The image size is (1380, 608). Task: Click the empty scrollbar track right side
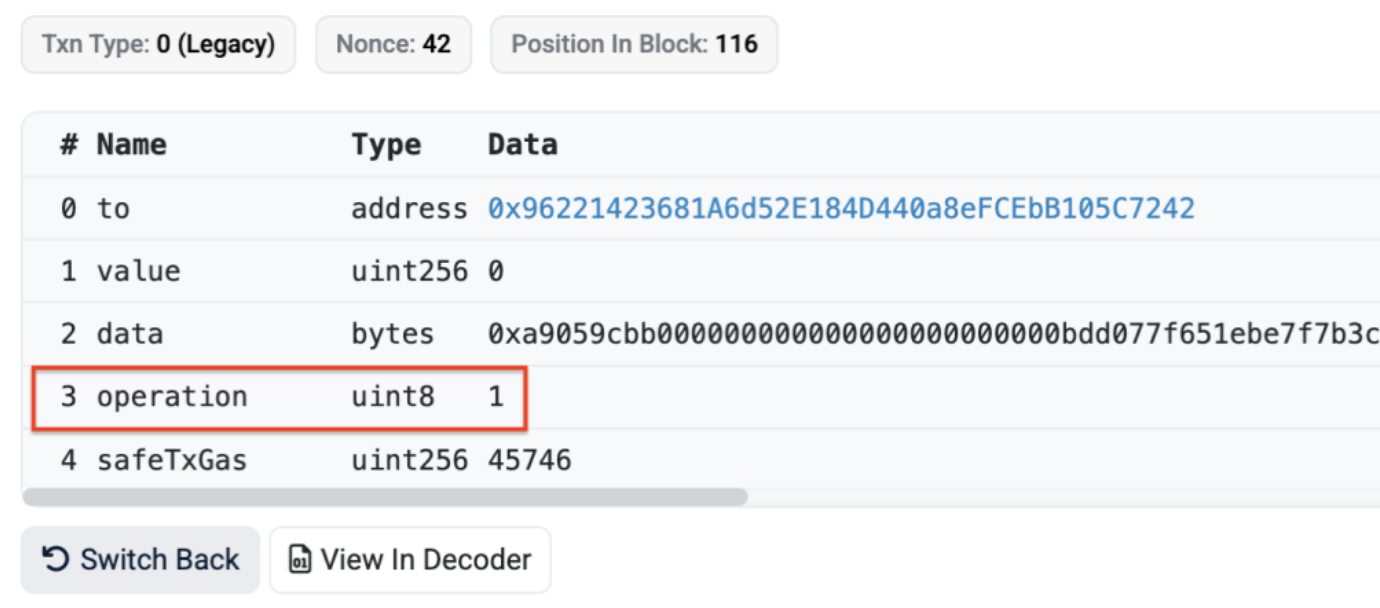1064,497
